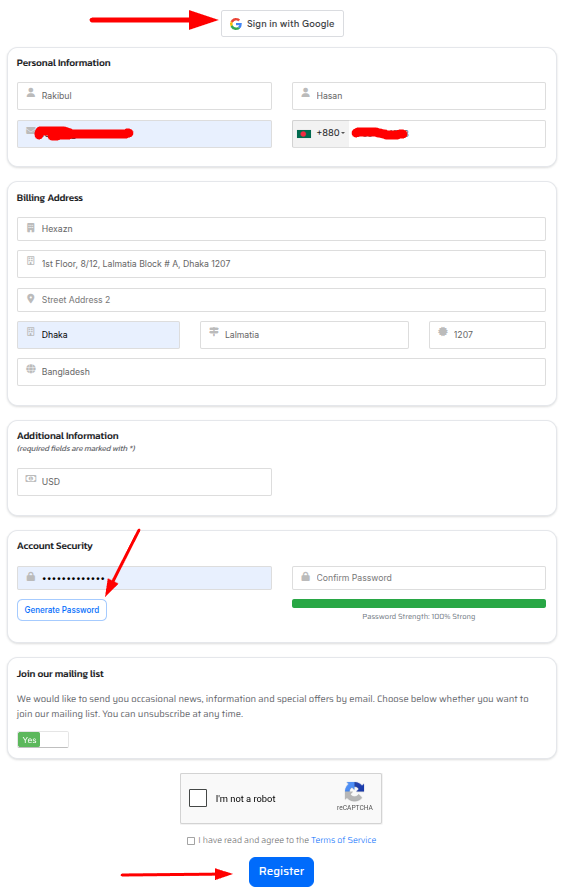Image resolution: width=566 pixels, height=889 pixels.
Task: Click the Generate Password button
Action: [62, 610]
